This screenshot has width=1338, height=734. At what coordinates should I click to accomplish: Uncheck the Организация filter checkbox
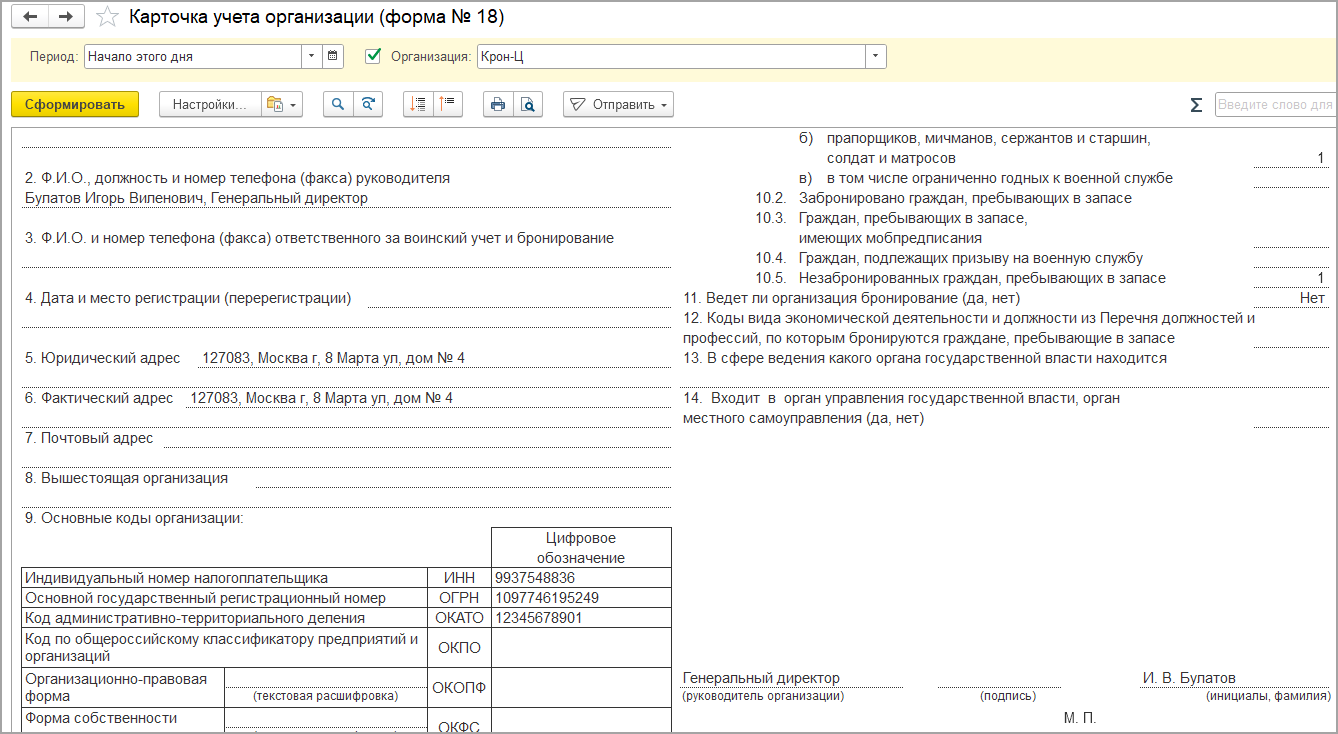tap(374, 57)
